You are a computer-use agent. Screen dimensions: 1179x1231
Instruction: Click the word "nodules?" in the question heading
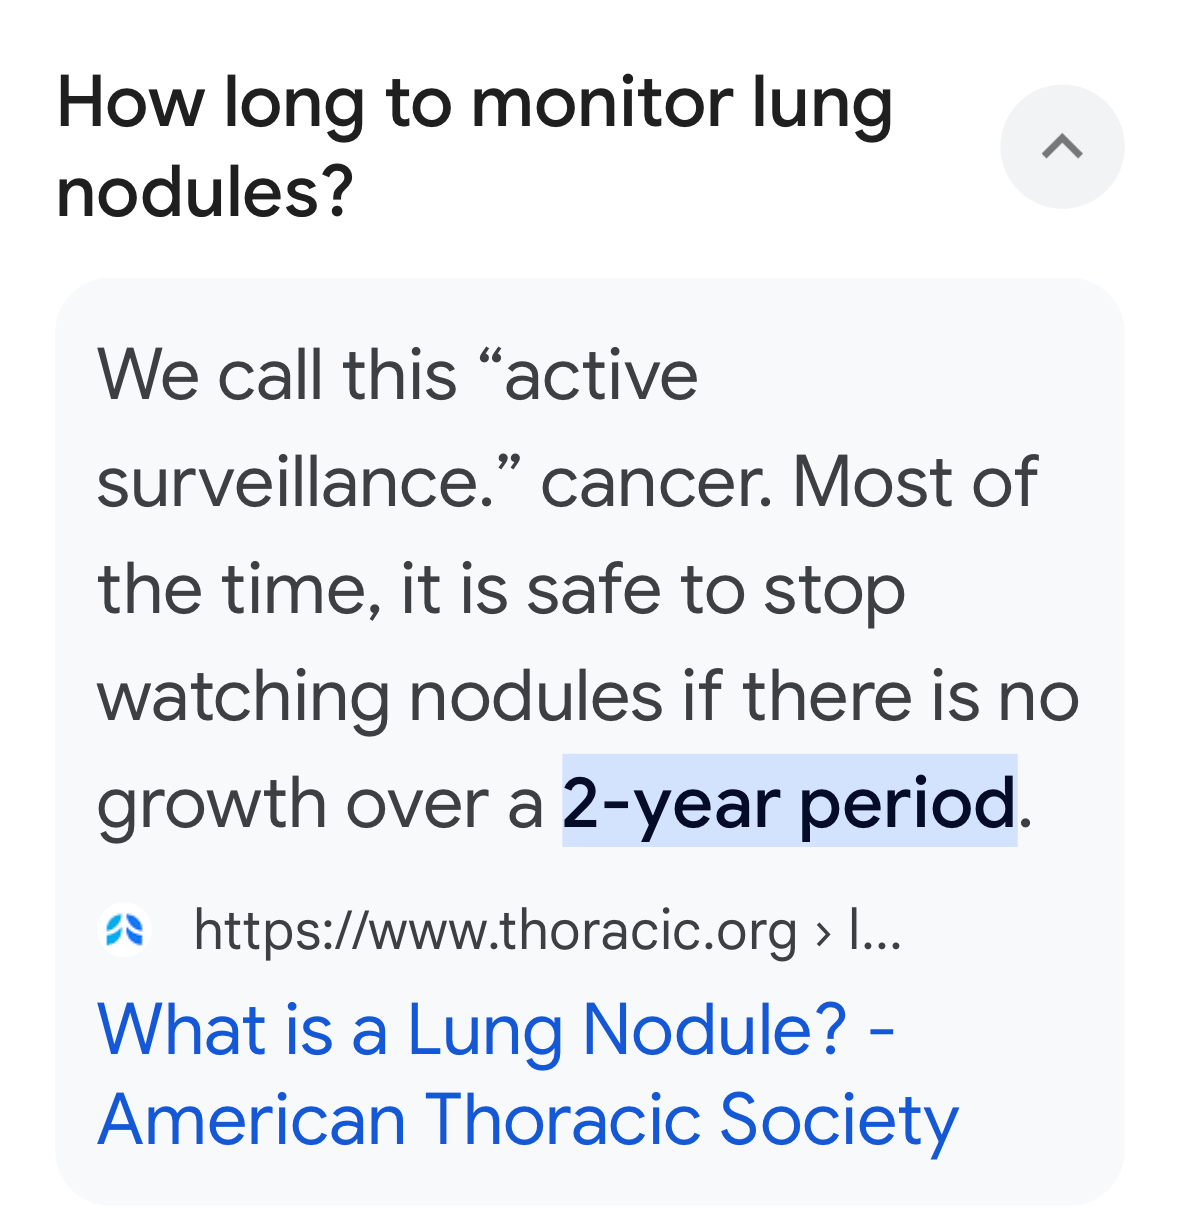[x=206, y=191]
